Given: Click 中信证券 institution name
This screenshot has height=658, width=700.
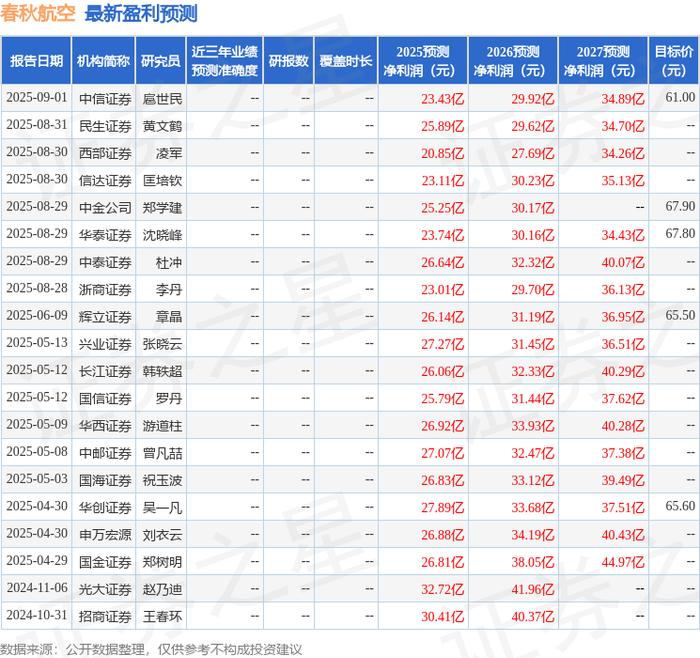Looking at the screenshot, I should (x=105, y=99).
